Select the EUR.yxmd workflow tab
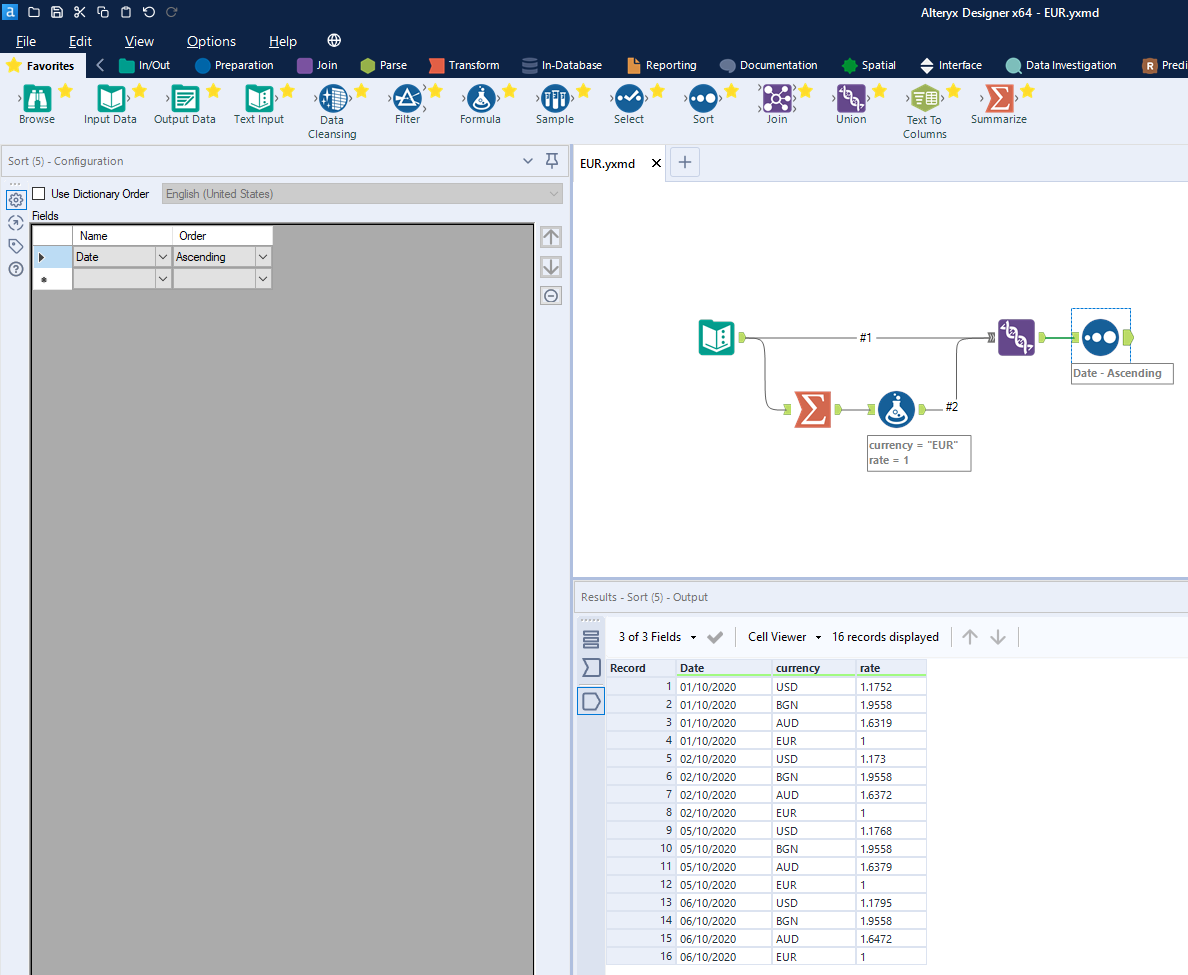The width and height of the screenshot is (1188, 975). (608, 162)
